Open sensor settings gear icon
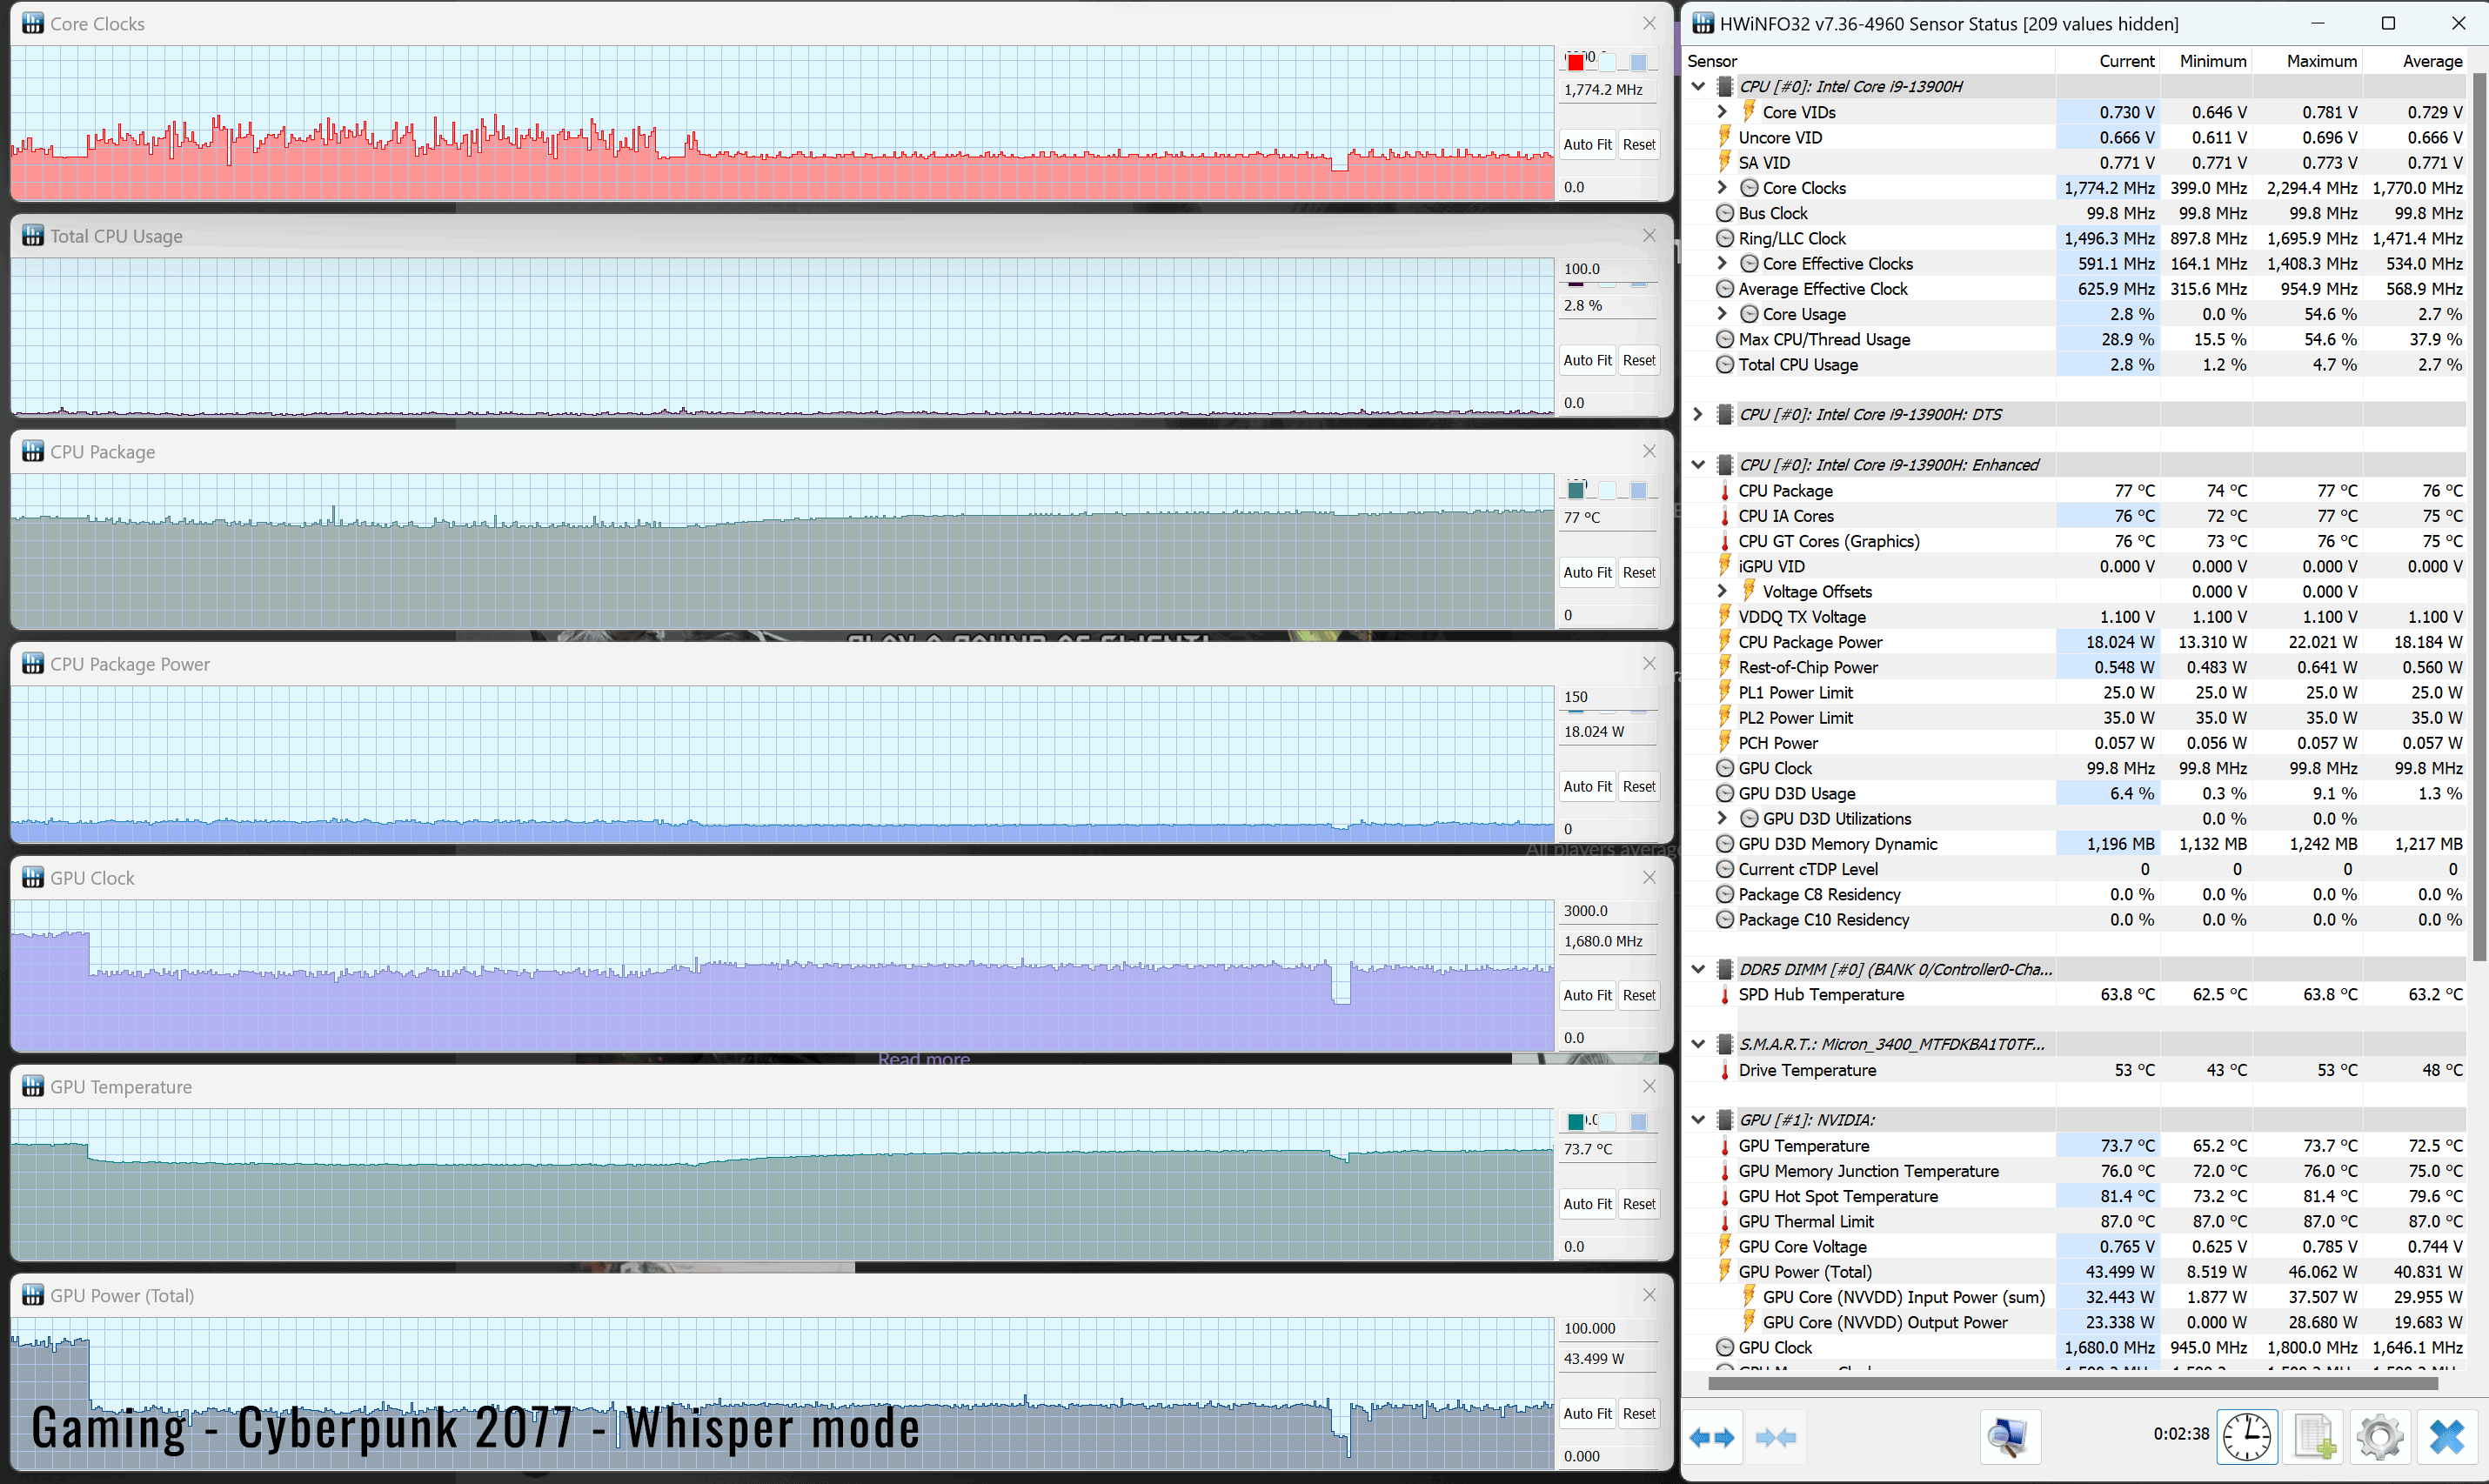The image size is (2489, 1484). point(2380,1437)
